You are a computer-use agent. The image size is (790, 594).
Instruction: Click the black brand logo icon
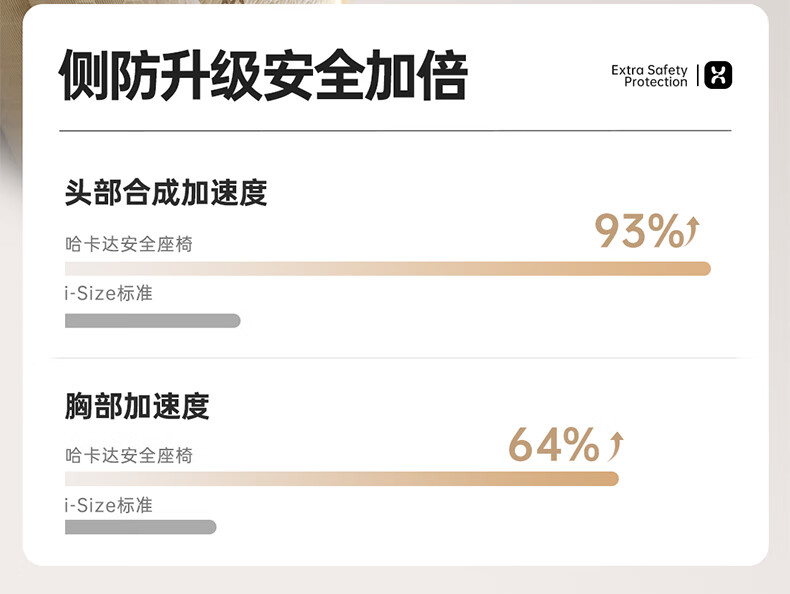click(718, 75)
